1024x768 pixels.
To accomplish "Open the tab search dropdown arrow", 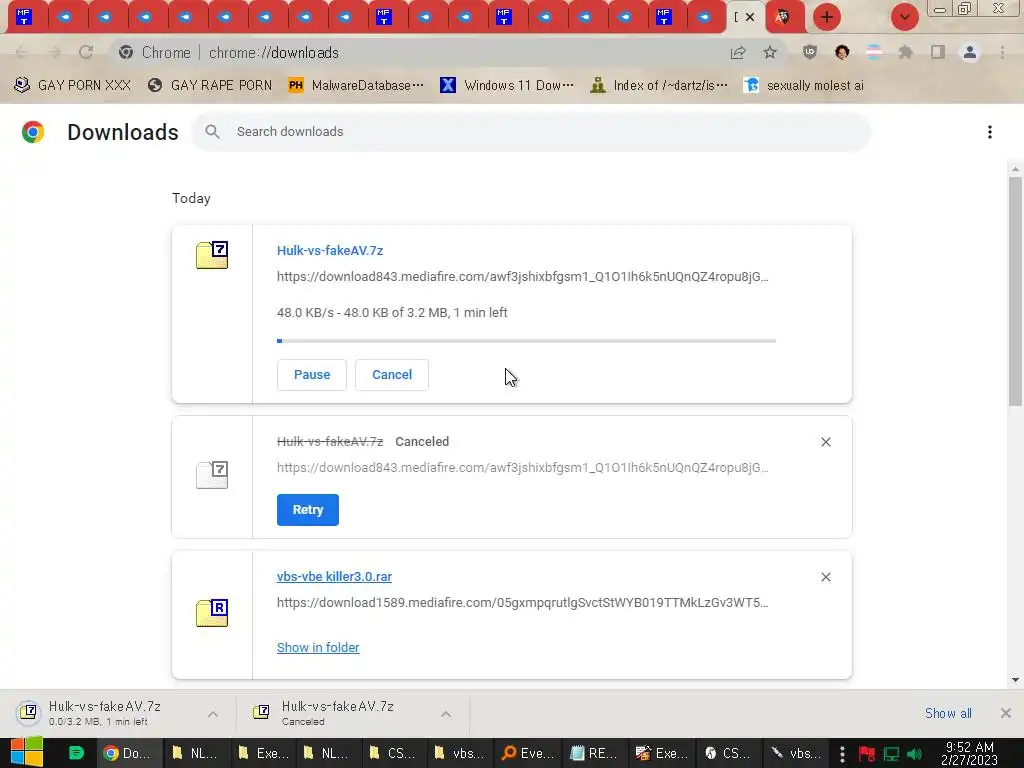I will pyautogui.click(x=904, y=17).
